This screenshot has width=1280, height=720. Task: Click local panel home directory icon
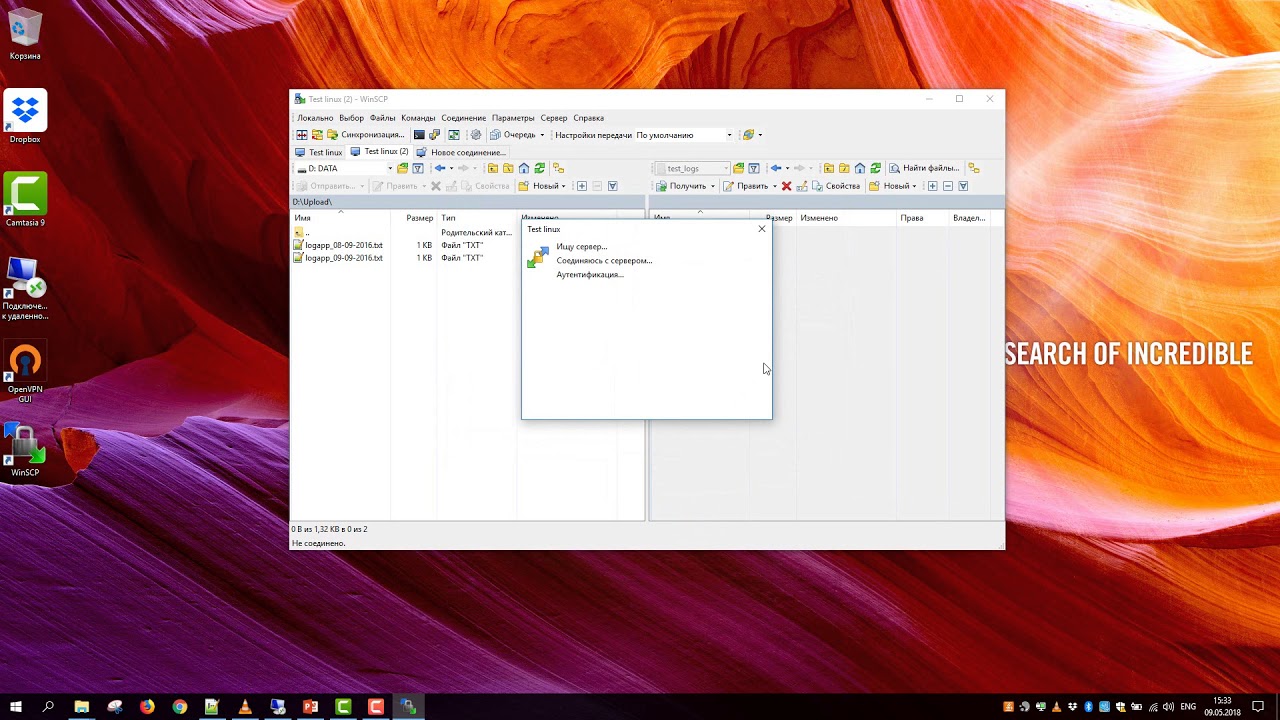tap(524, 168)
